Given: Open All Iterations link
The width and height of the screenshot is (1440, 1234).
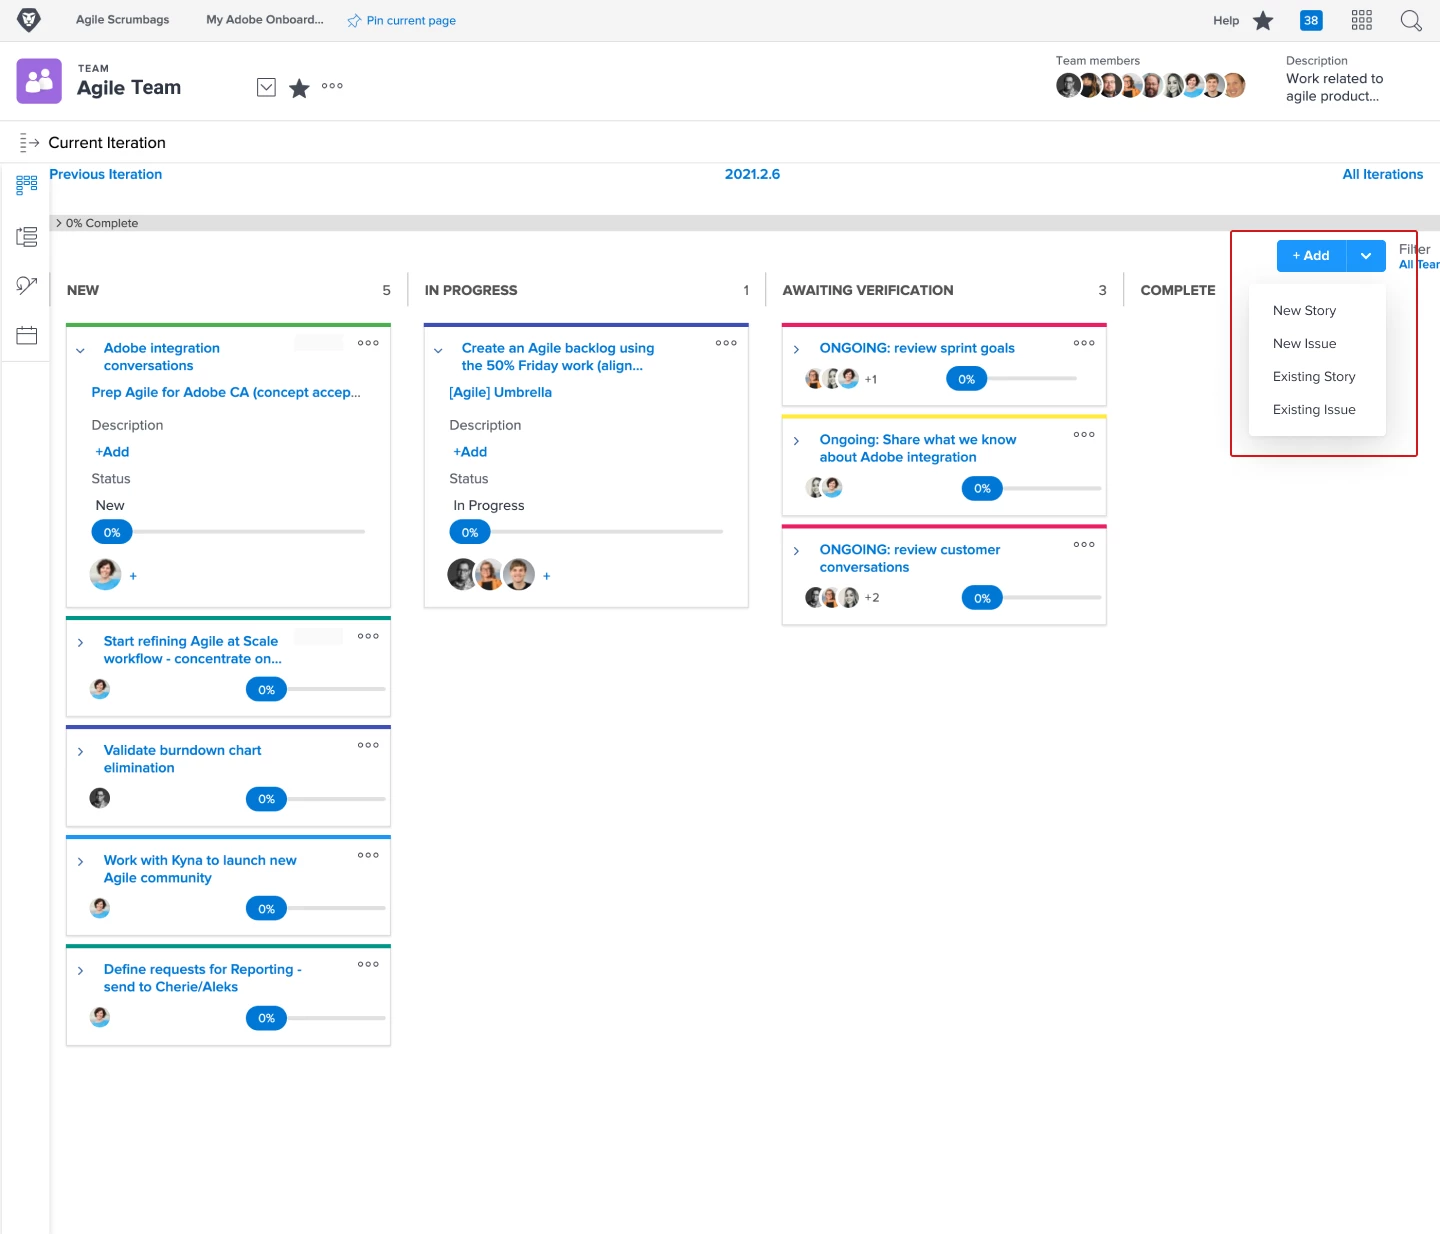Looking at the screenshot, I should point(1382,174).
